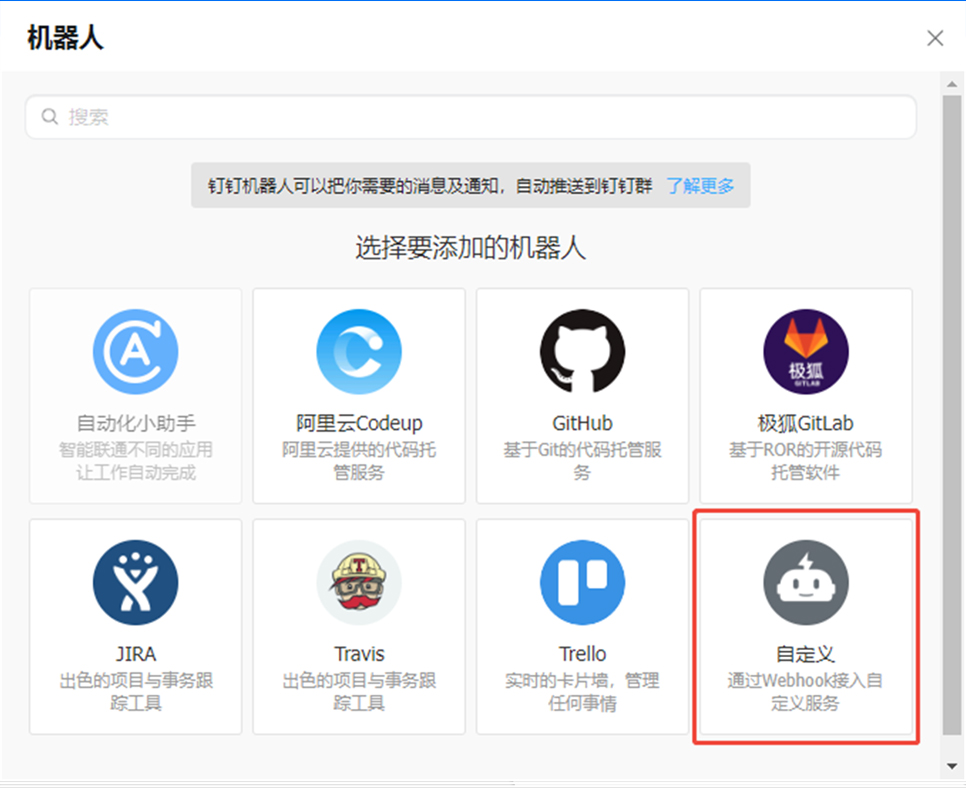
Task: Click the search magnifier icon
Action: point(49,116)
